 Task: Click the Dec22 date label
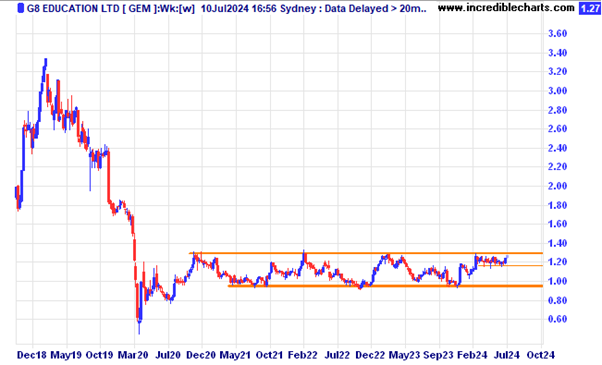click(x=370, y=355)
